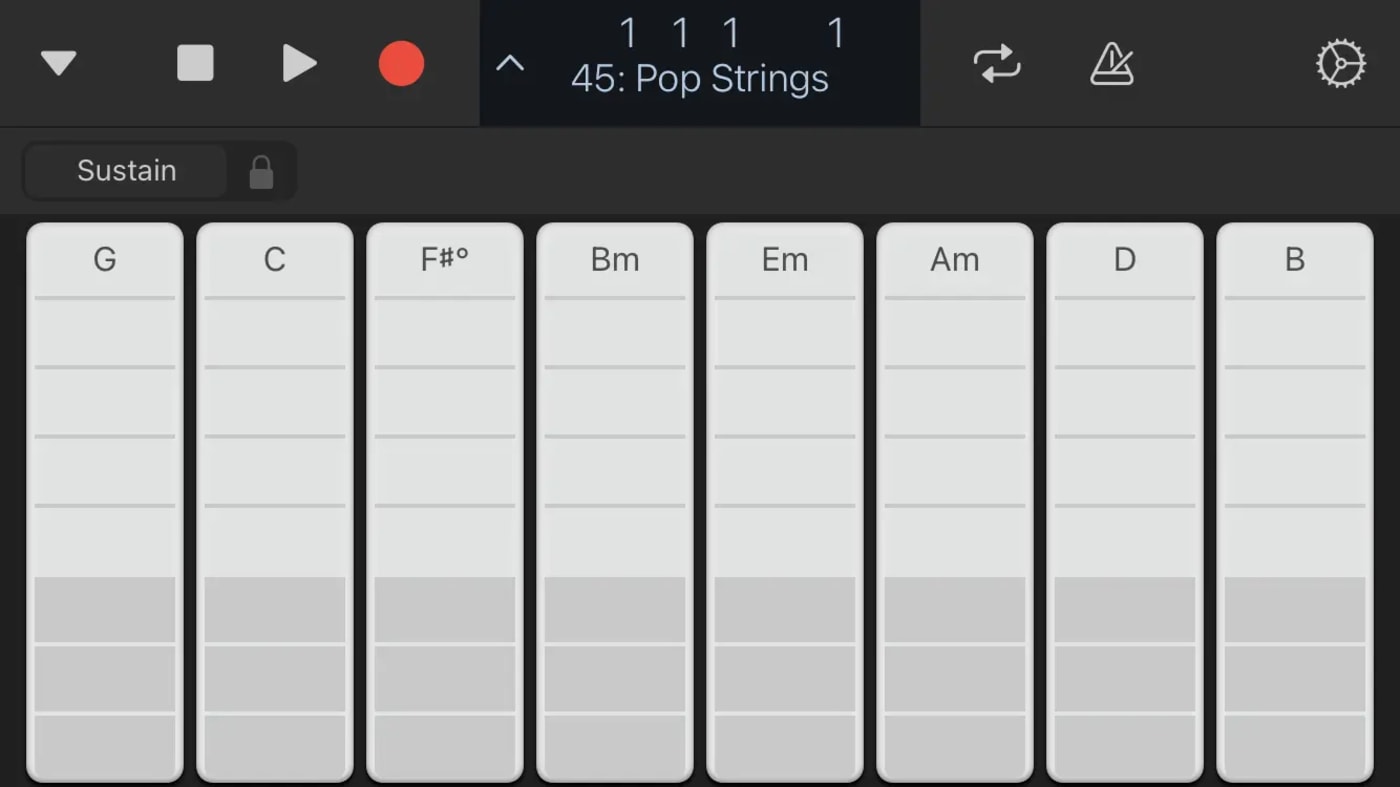Stop playback with the stop icon
Image resolution: width=1400 pixels, height=787 pixels.
[195, 62]
